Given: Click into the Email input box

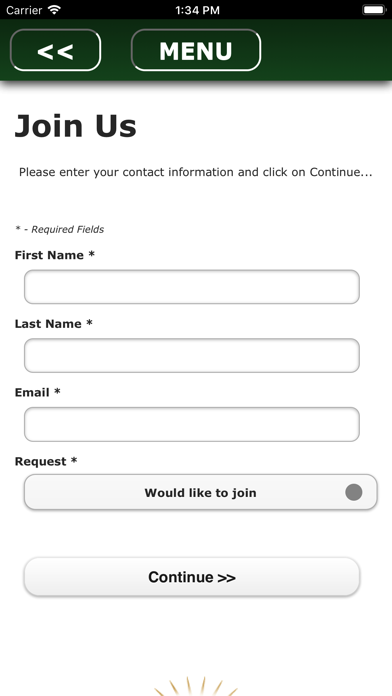Looking at the screenshot, I should [192, 424].
